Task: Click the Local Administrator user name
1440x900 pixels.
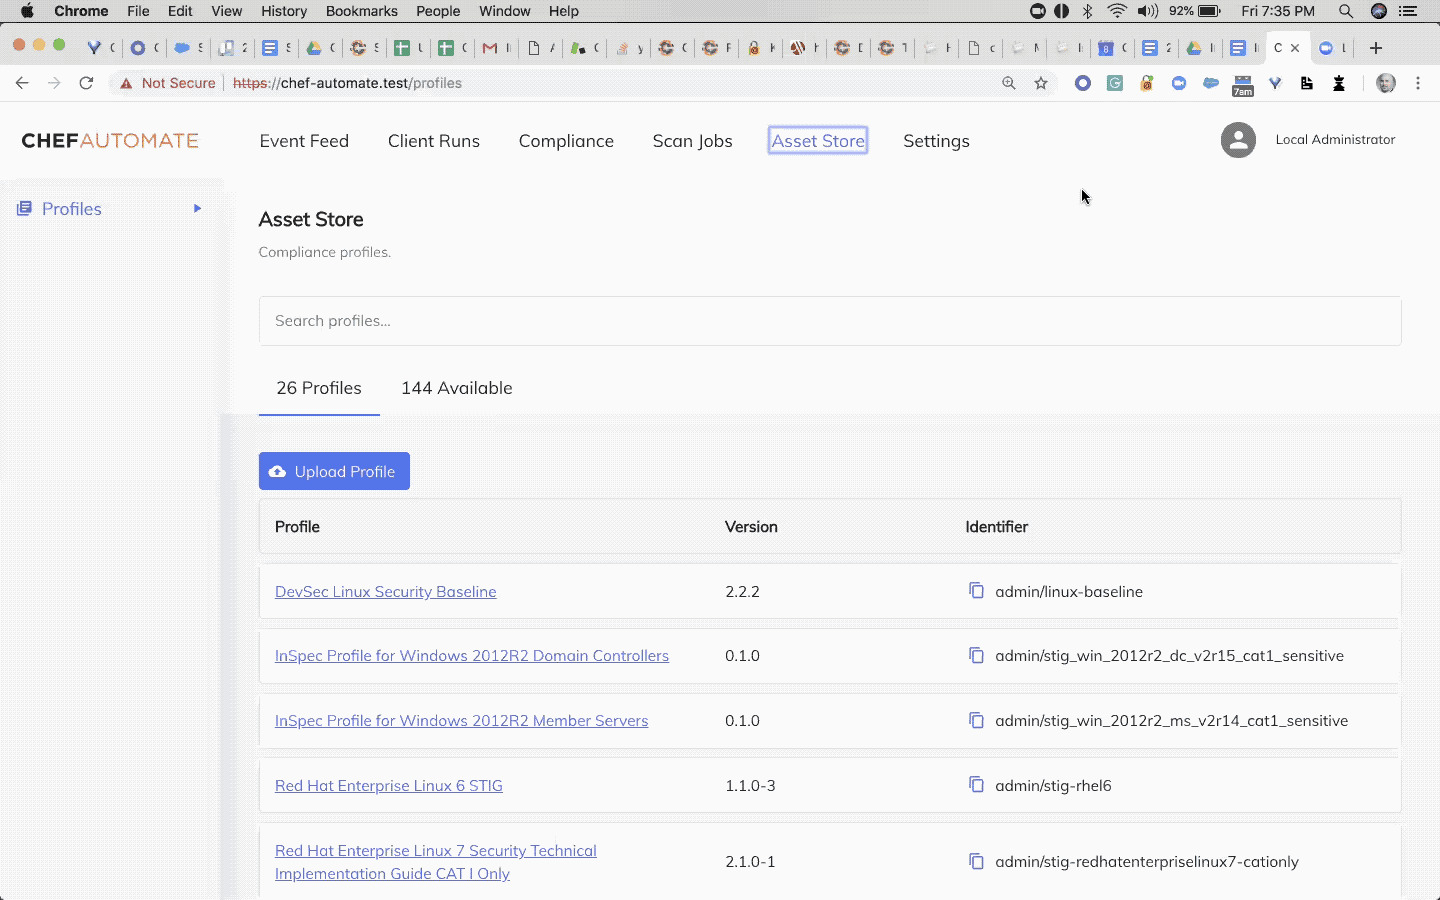Action: 1335,139
